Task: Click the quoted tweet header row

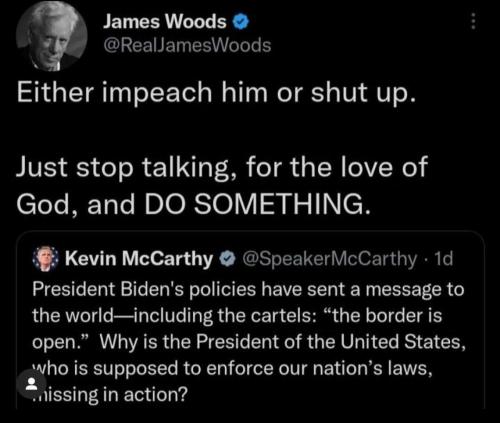Action: (243, 259)
